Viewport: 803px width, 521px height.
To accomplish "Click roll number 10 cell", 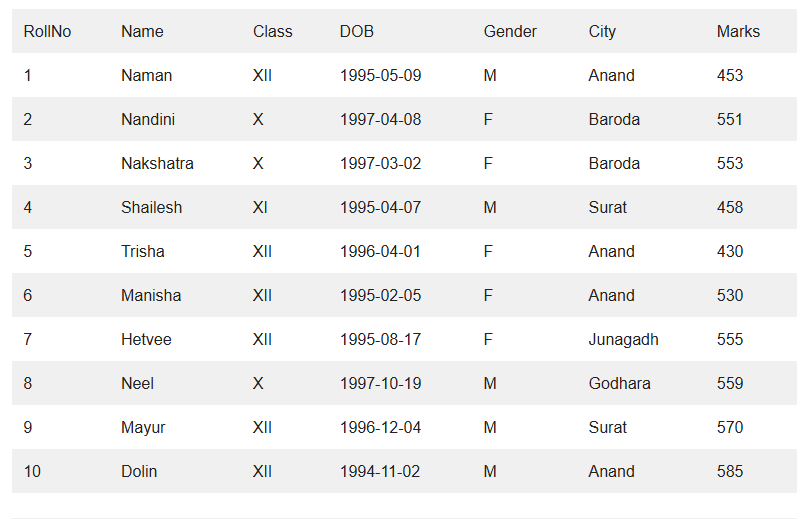I will [x=33, y=471].
